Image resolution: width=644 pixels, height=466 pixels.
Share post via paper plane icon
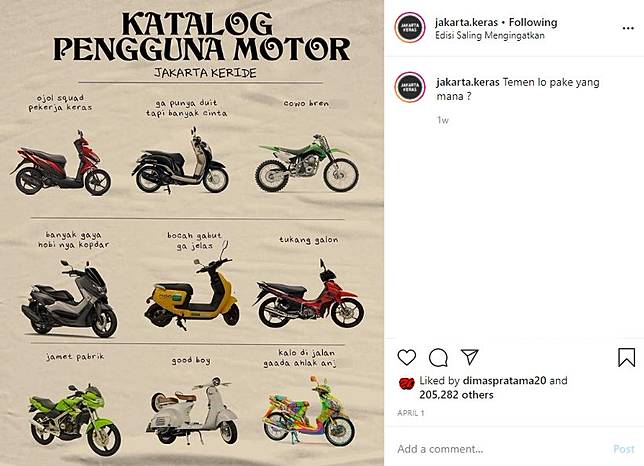click(x=470, y=357)
